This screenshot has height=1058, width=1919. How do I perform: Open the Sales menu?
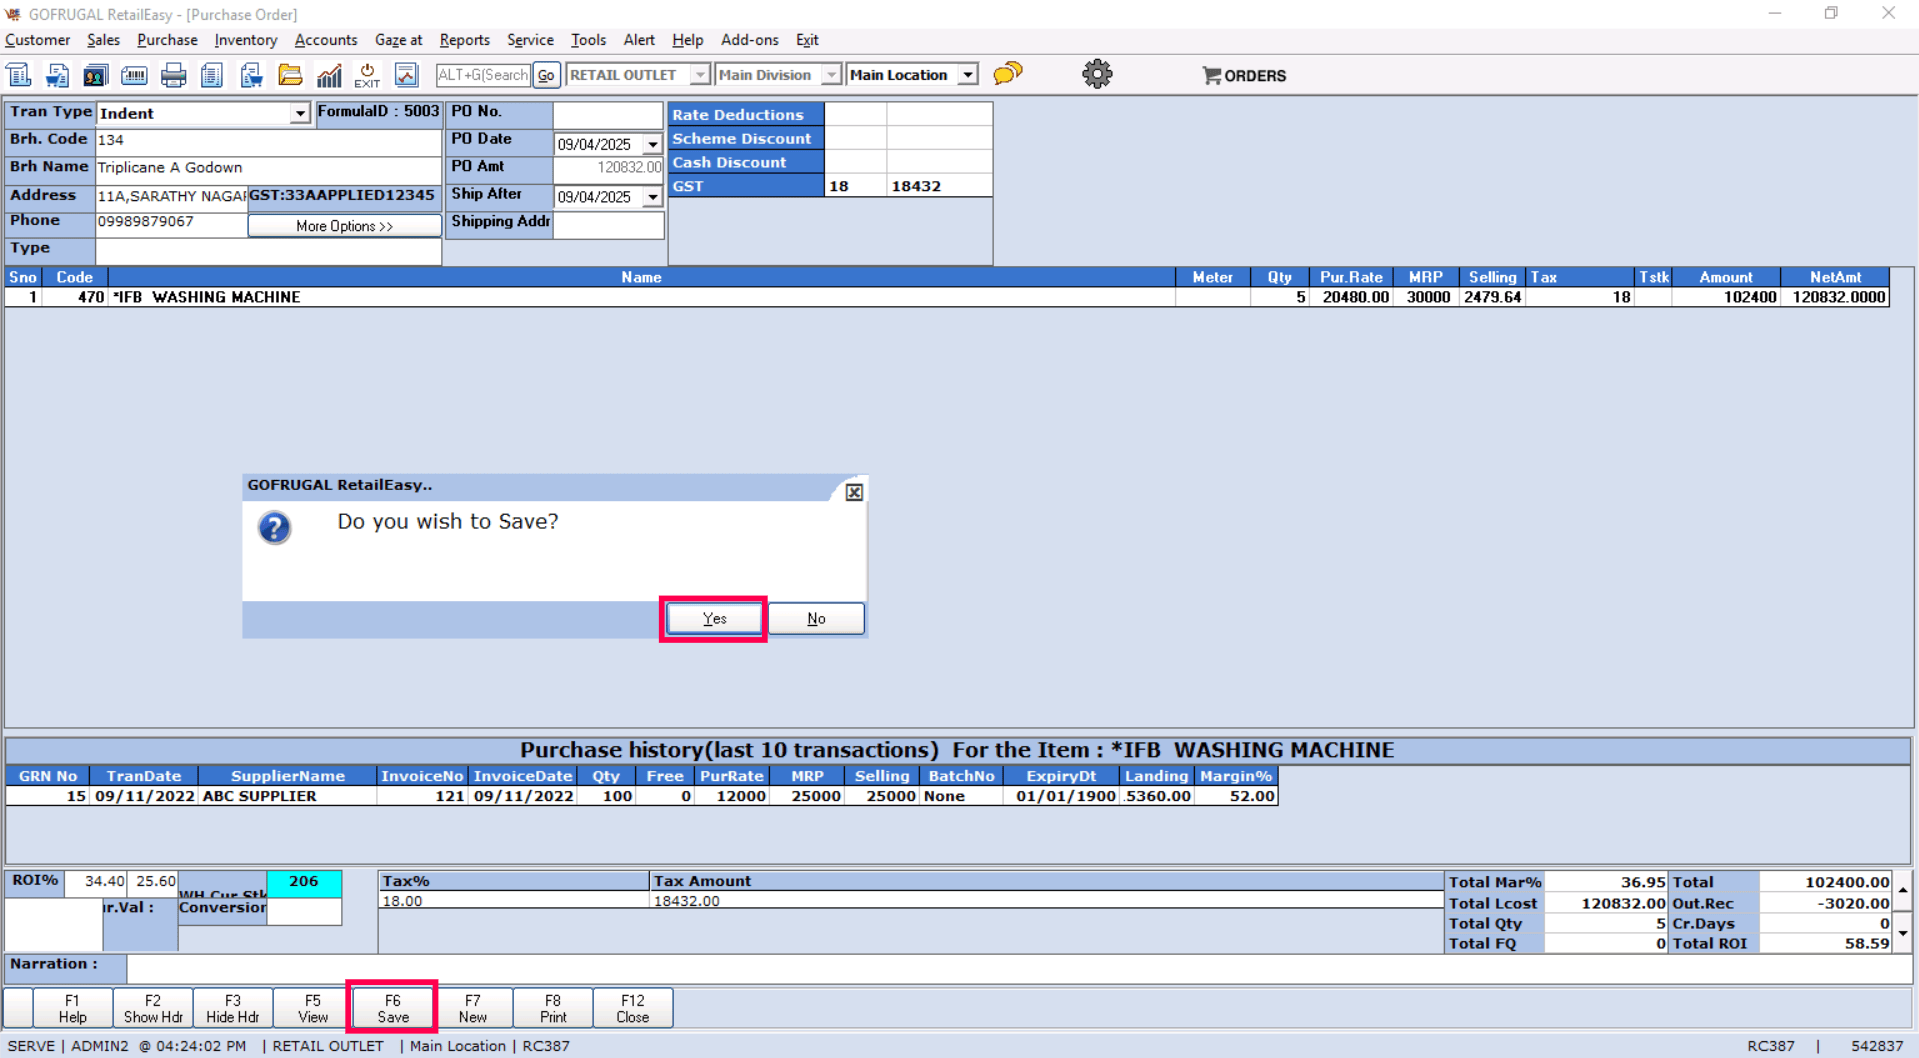[x=103, y=40]
